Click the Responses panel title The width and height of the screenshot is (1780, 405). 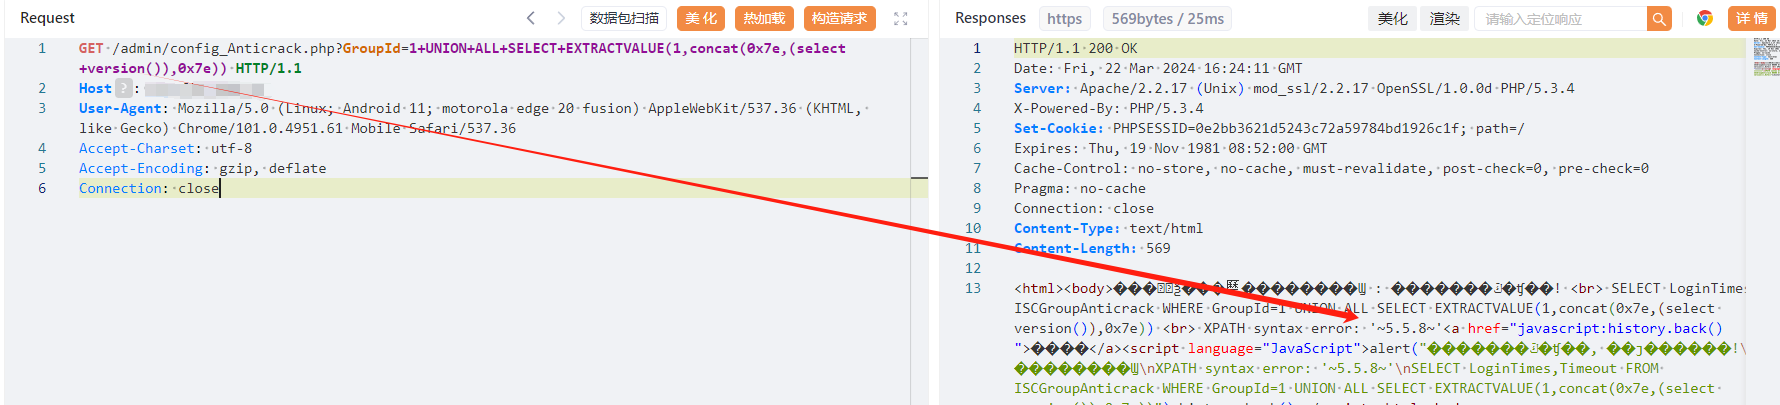(x=990, y=18)
